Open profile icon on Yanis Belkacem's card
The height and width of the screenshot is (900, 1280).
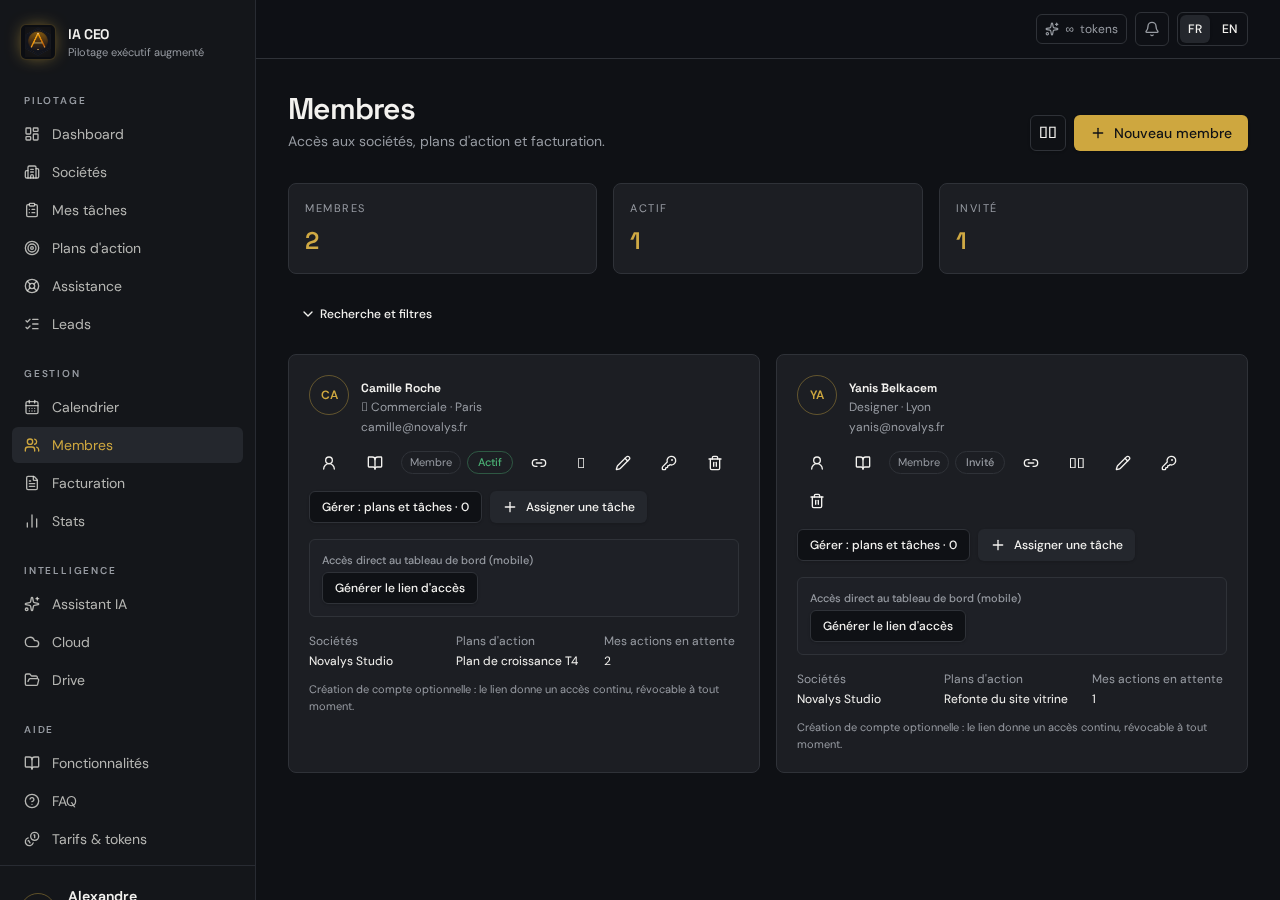(x=817, y=463)
